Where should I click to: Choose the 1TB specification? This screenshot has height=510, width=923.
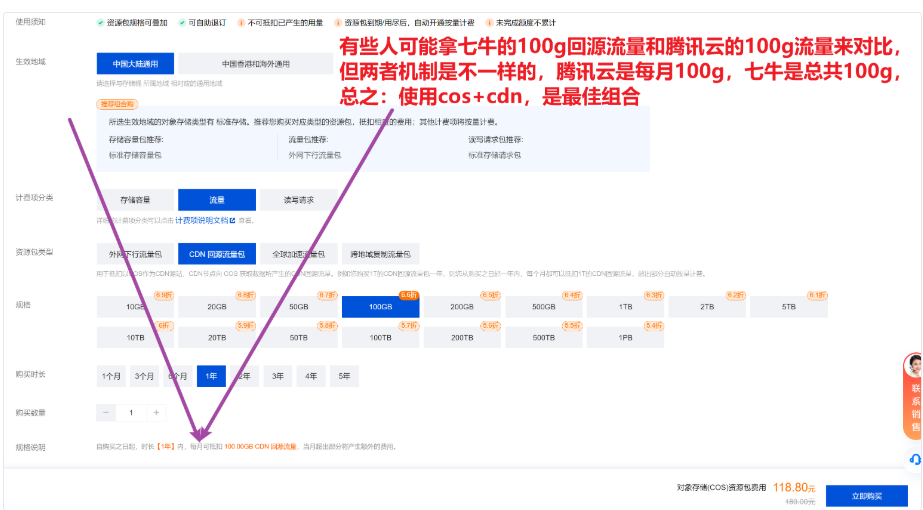coord(625,307)
